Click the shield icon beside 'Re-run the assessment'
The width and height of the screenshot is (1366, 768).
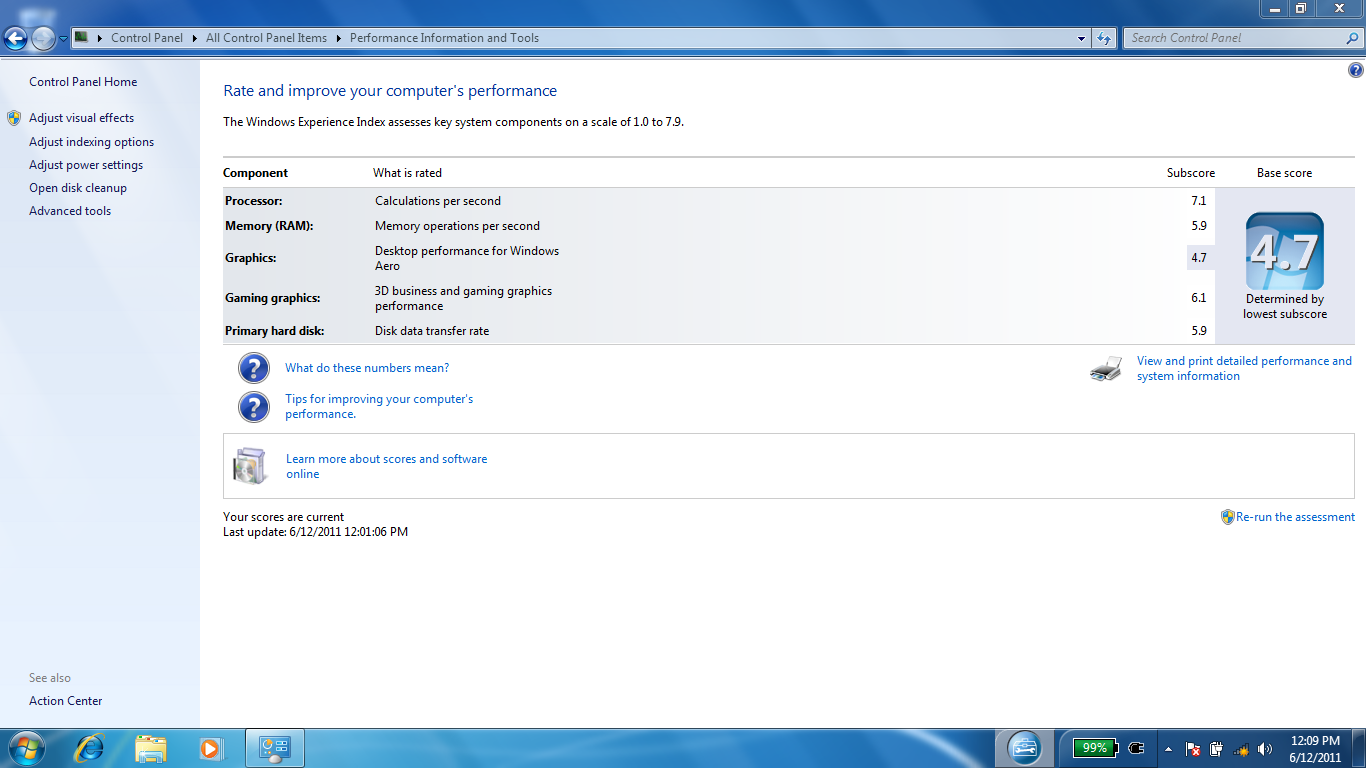(x=1228, y=517)
